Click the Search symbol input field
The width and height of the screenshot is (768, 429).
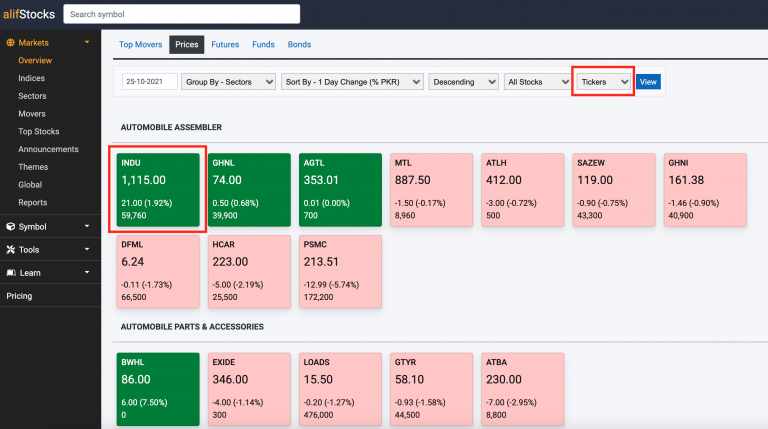click(181, 14)
